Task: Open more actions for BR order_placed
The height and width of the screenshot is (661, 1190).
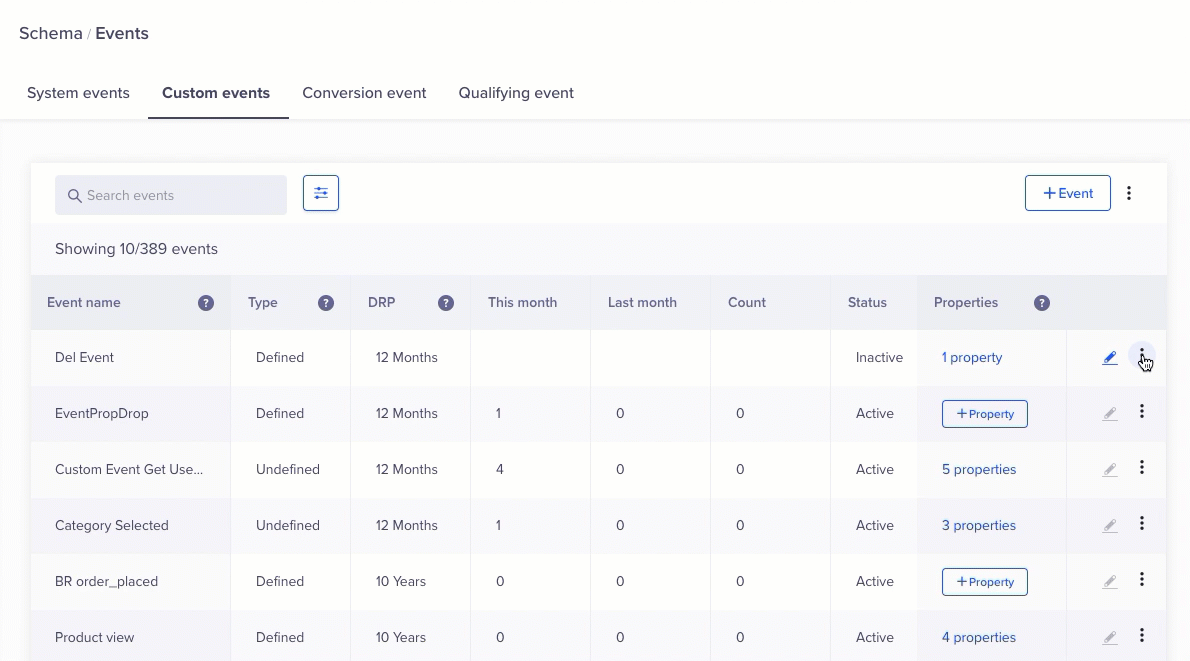Action: pos(1141,580)
